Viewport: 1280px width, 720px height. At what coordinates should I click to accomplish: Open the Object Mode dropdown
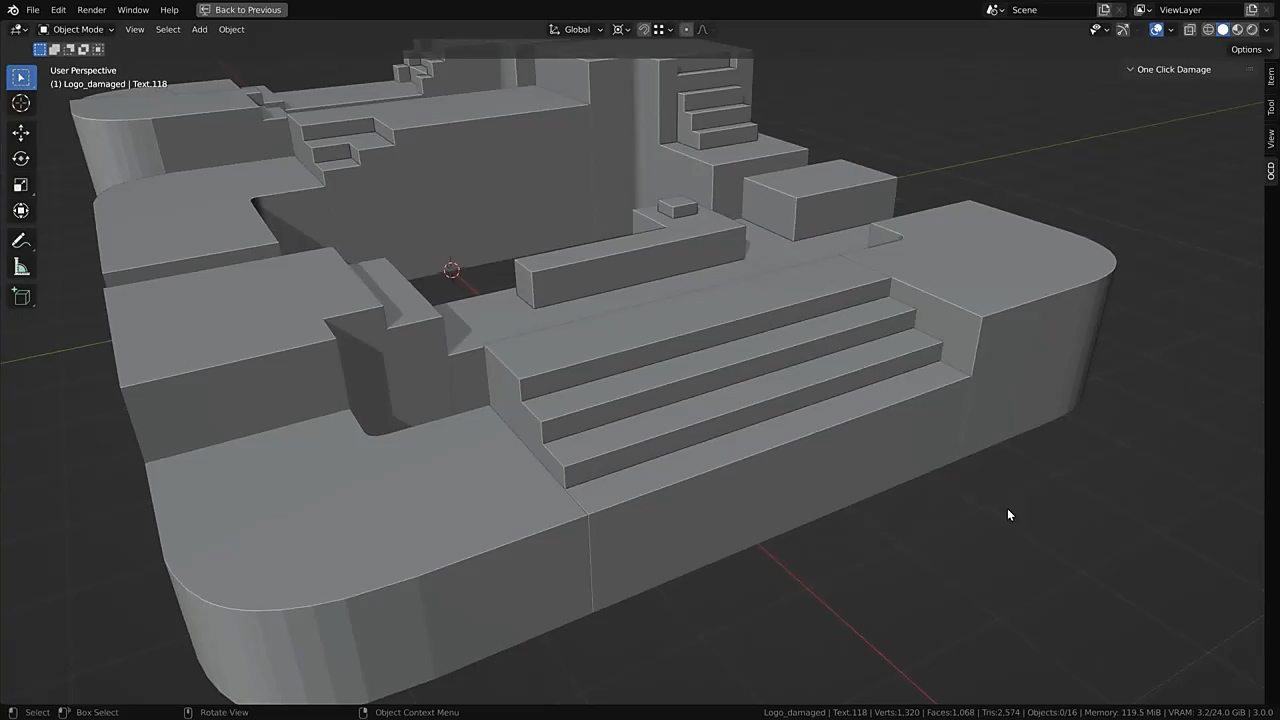coord(76,30)
